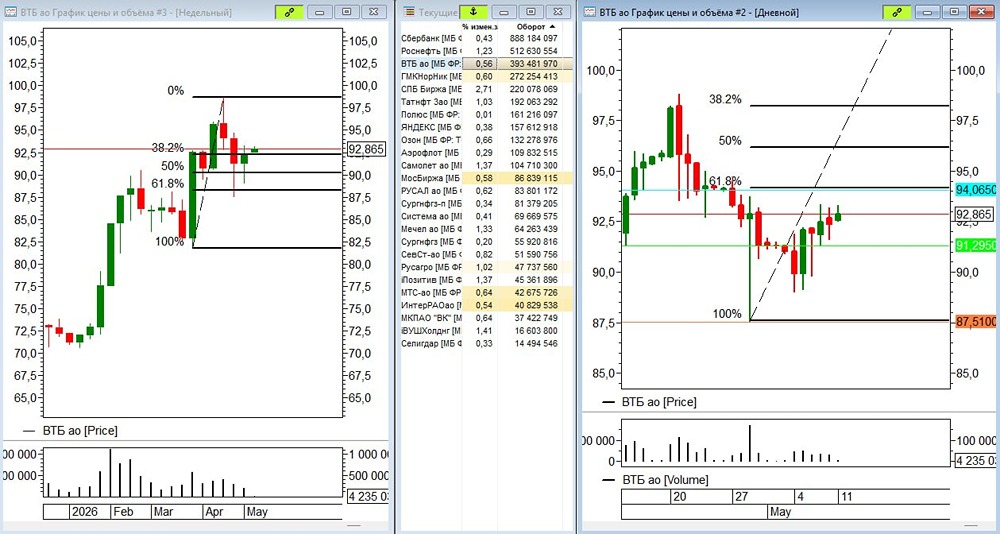Click the cyan 94,0650 price label

[977, 189]
